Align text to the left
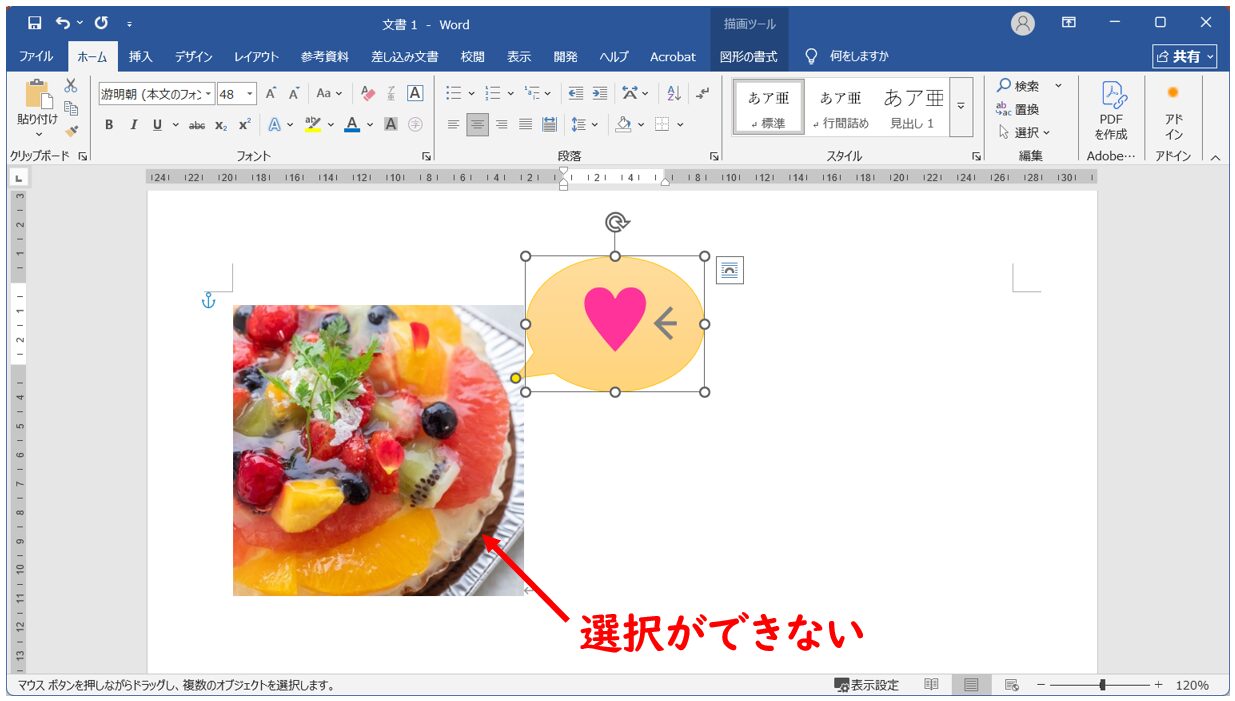 click(x=453, y=125)
